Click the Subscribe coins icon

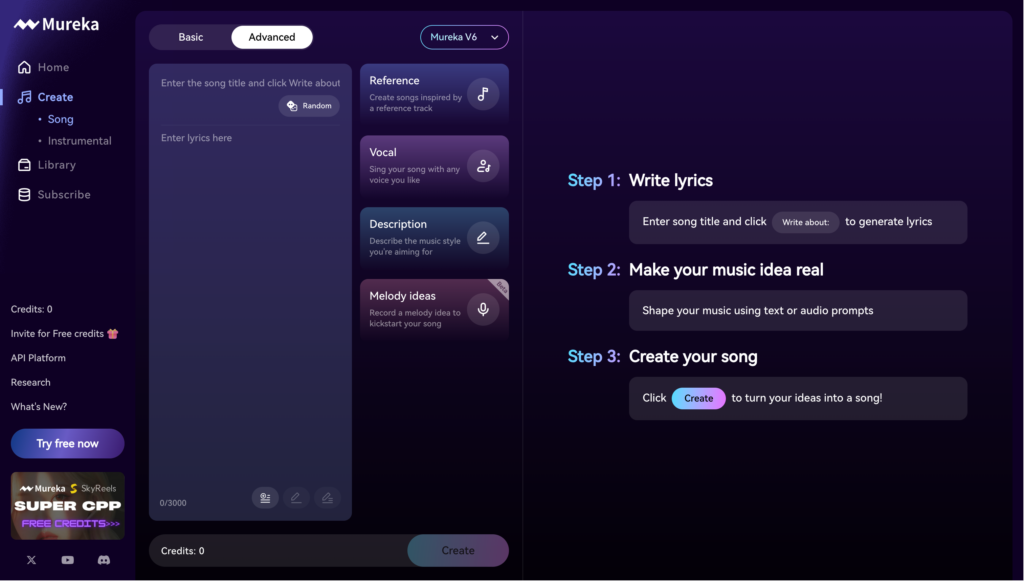[x=24, y=195]
